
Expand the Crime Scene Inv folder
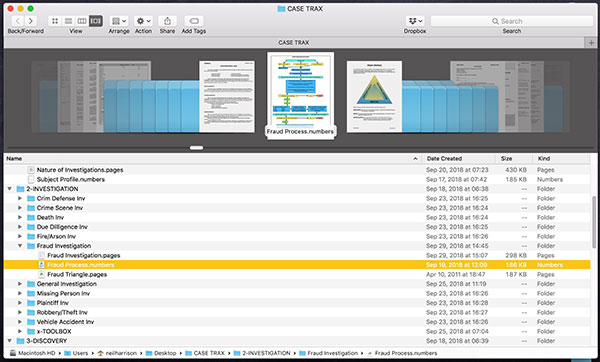pos(20,208)
